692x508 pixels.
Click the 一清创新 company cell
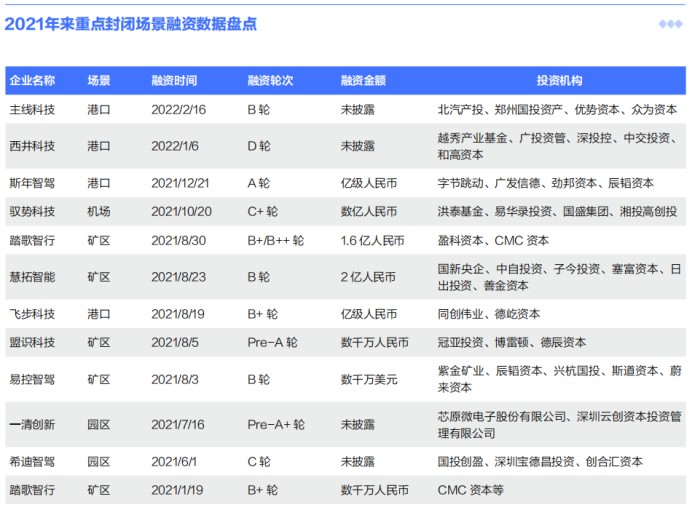32,425
